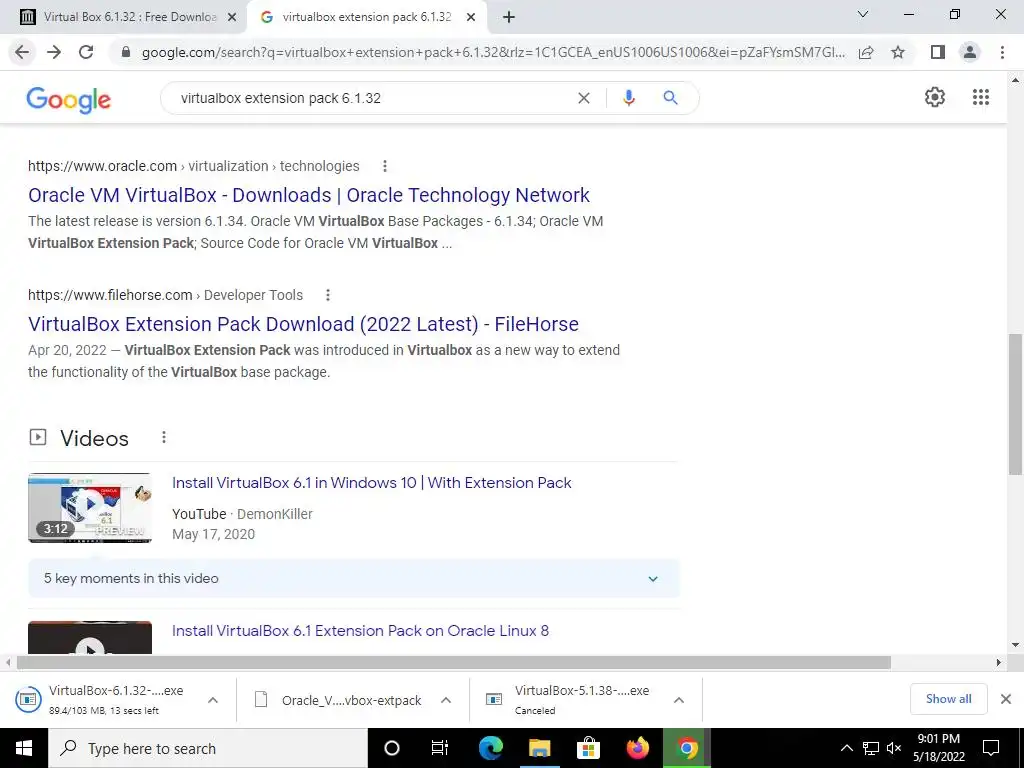
Task: Expand options for VirtualBox-6.1.32 download
Action: coord(213,700)
